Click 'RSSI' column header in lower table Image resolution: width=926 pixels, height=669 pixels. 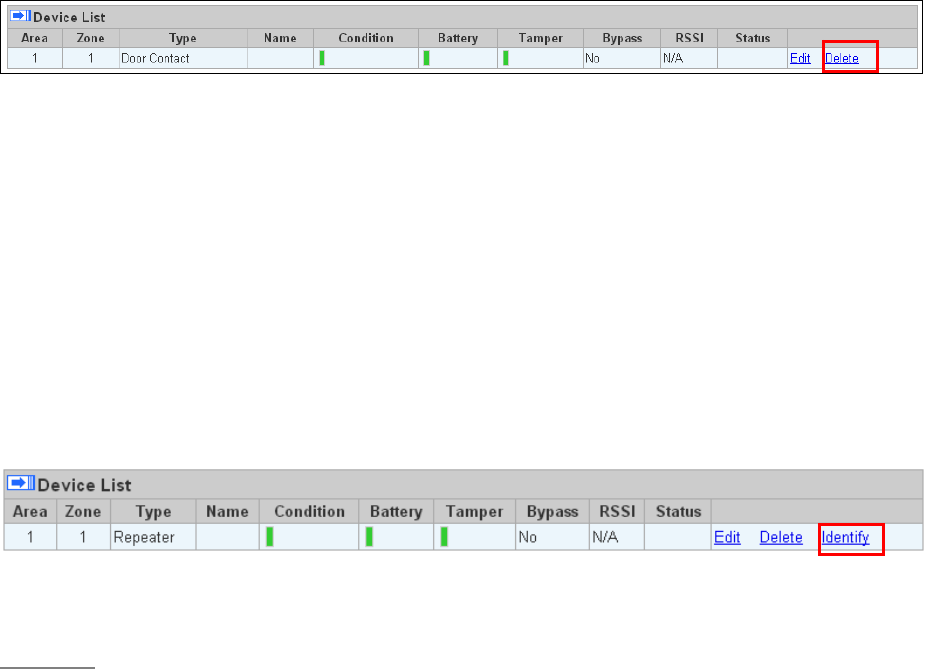(x=617, y=511)
